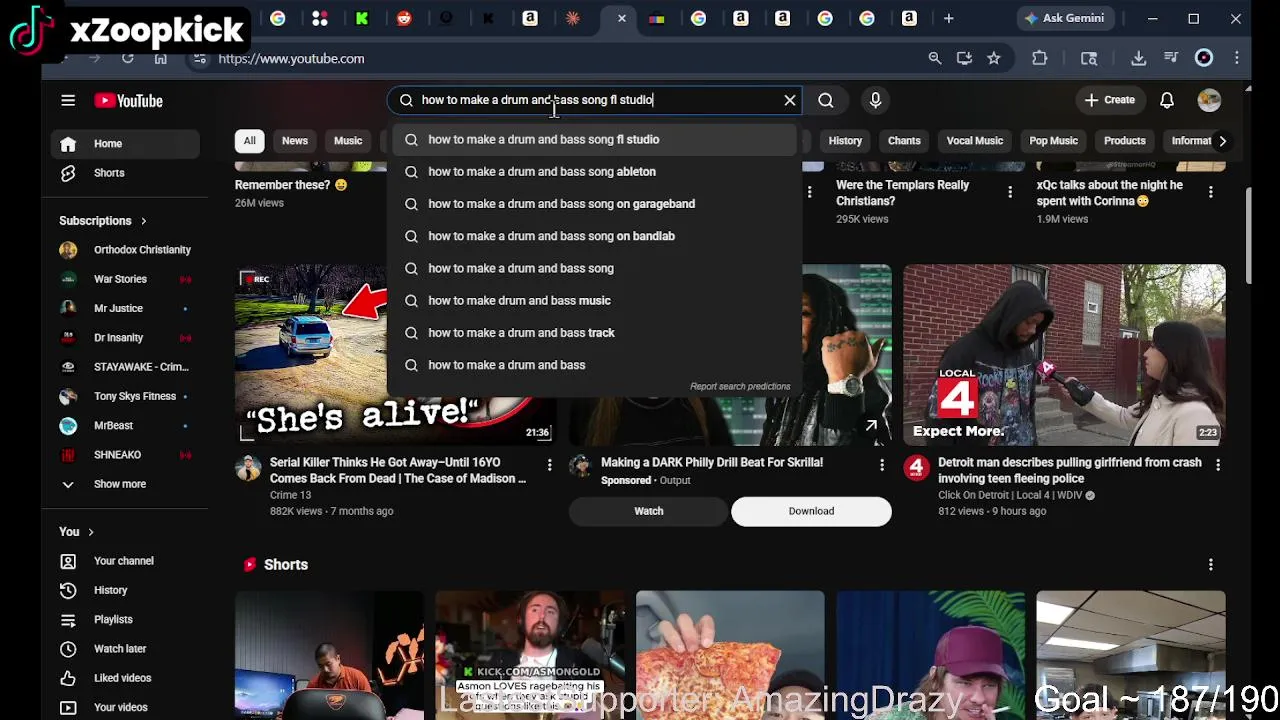Open options for the xQc video
This screenshot has width=1280, height=720.
coord(1211,192)
